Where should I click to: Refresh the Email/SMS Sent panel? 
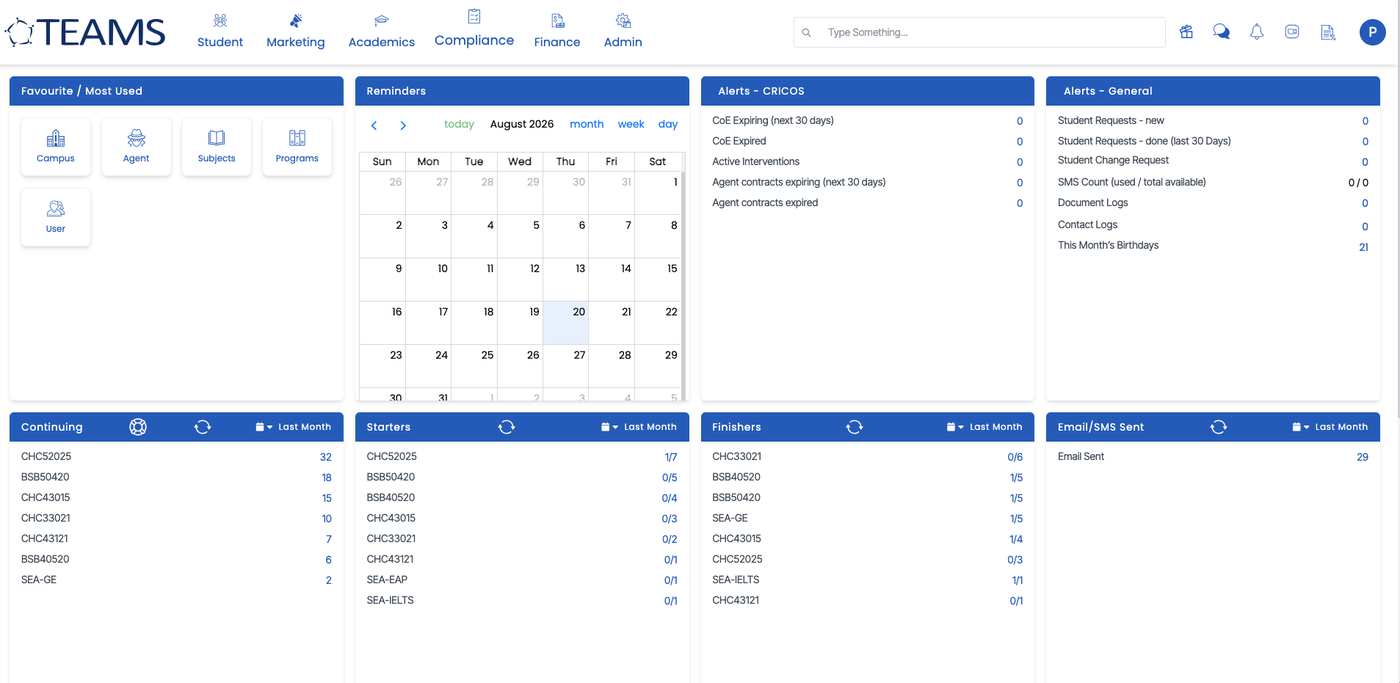point(1218,427)
